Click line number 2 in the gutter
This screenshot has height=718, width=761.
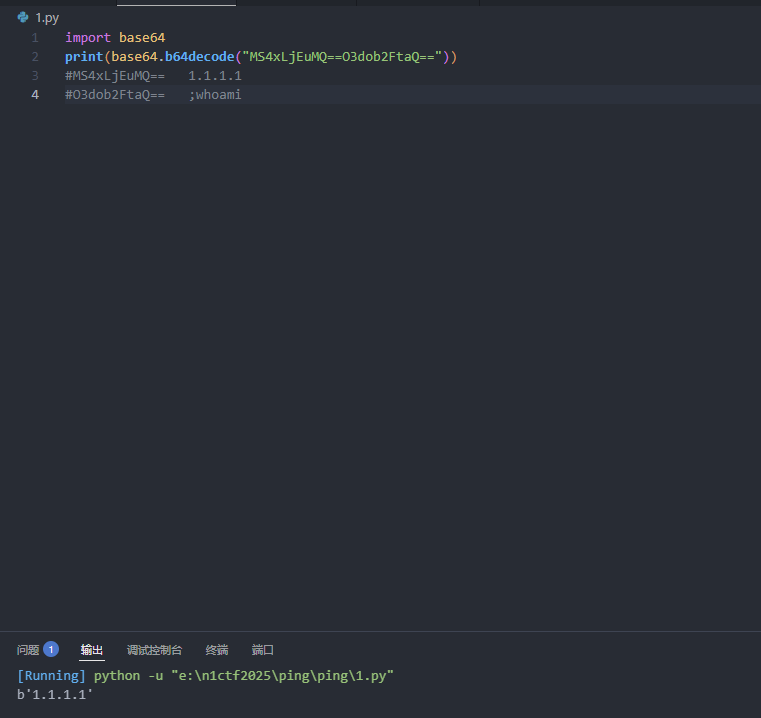click(x=35, y=57)
